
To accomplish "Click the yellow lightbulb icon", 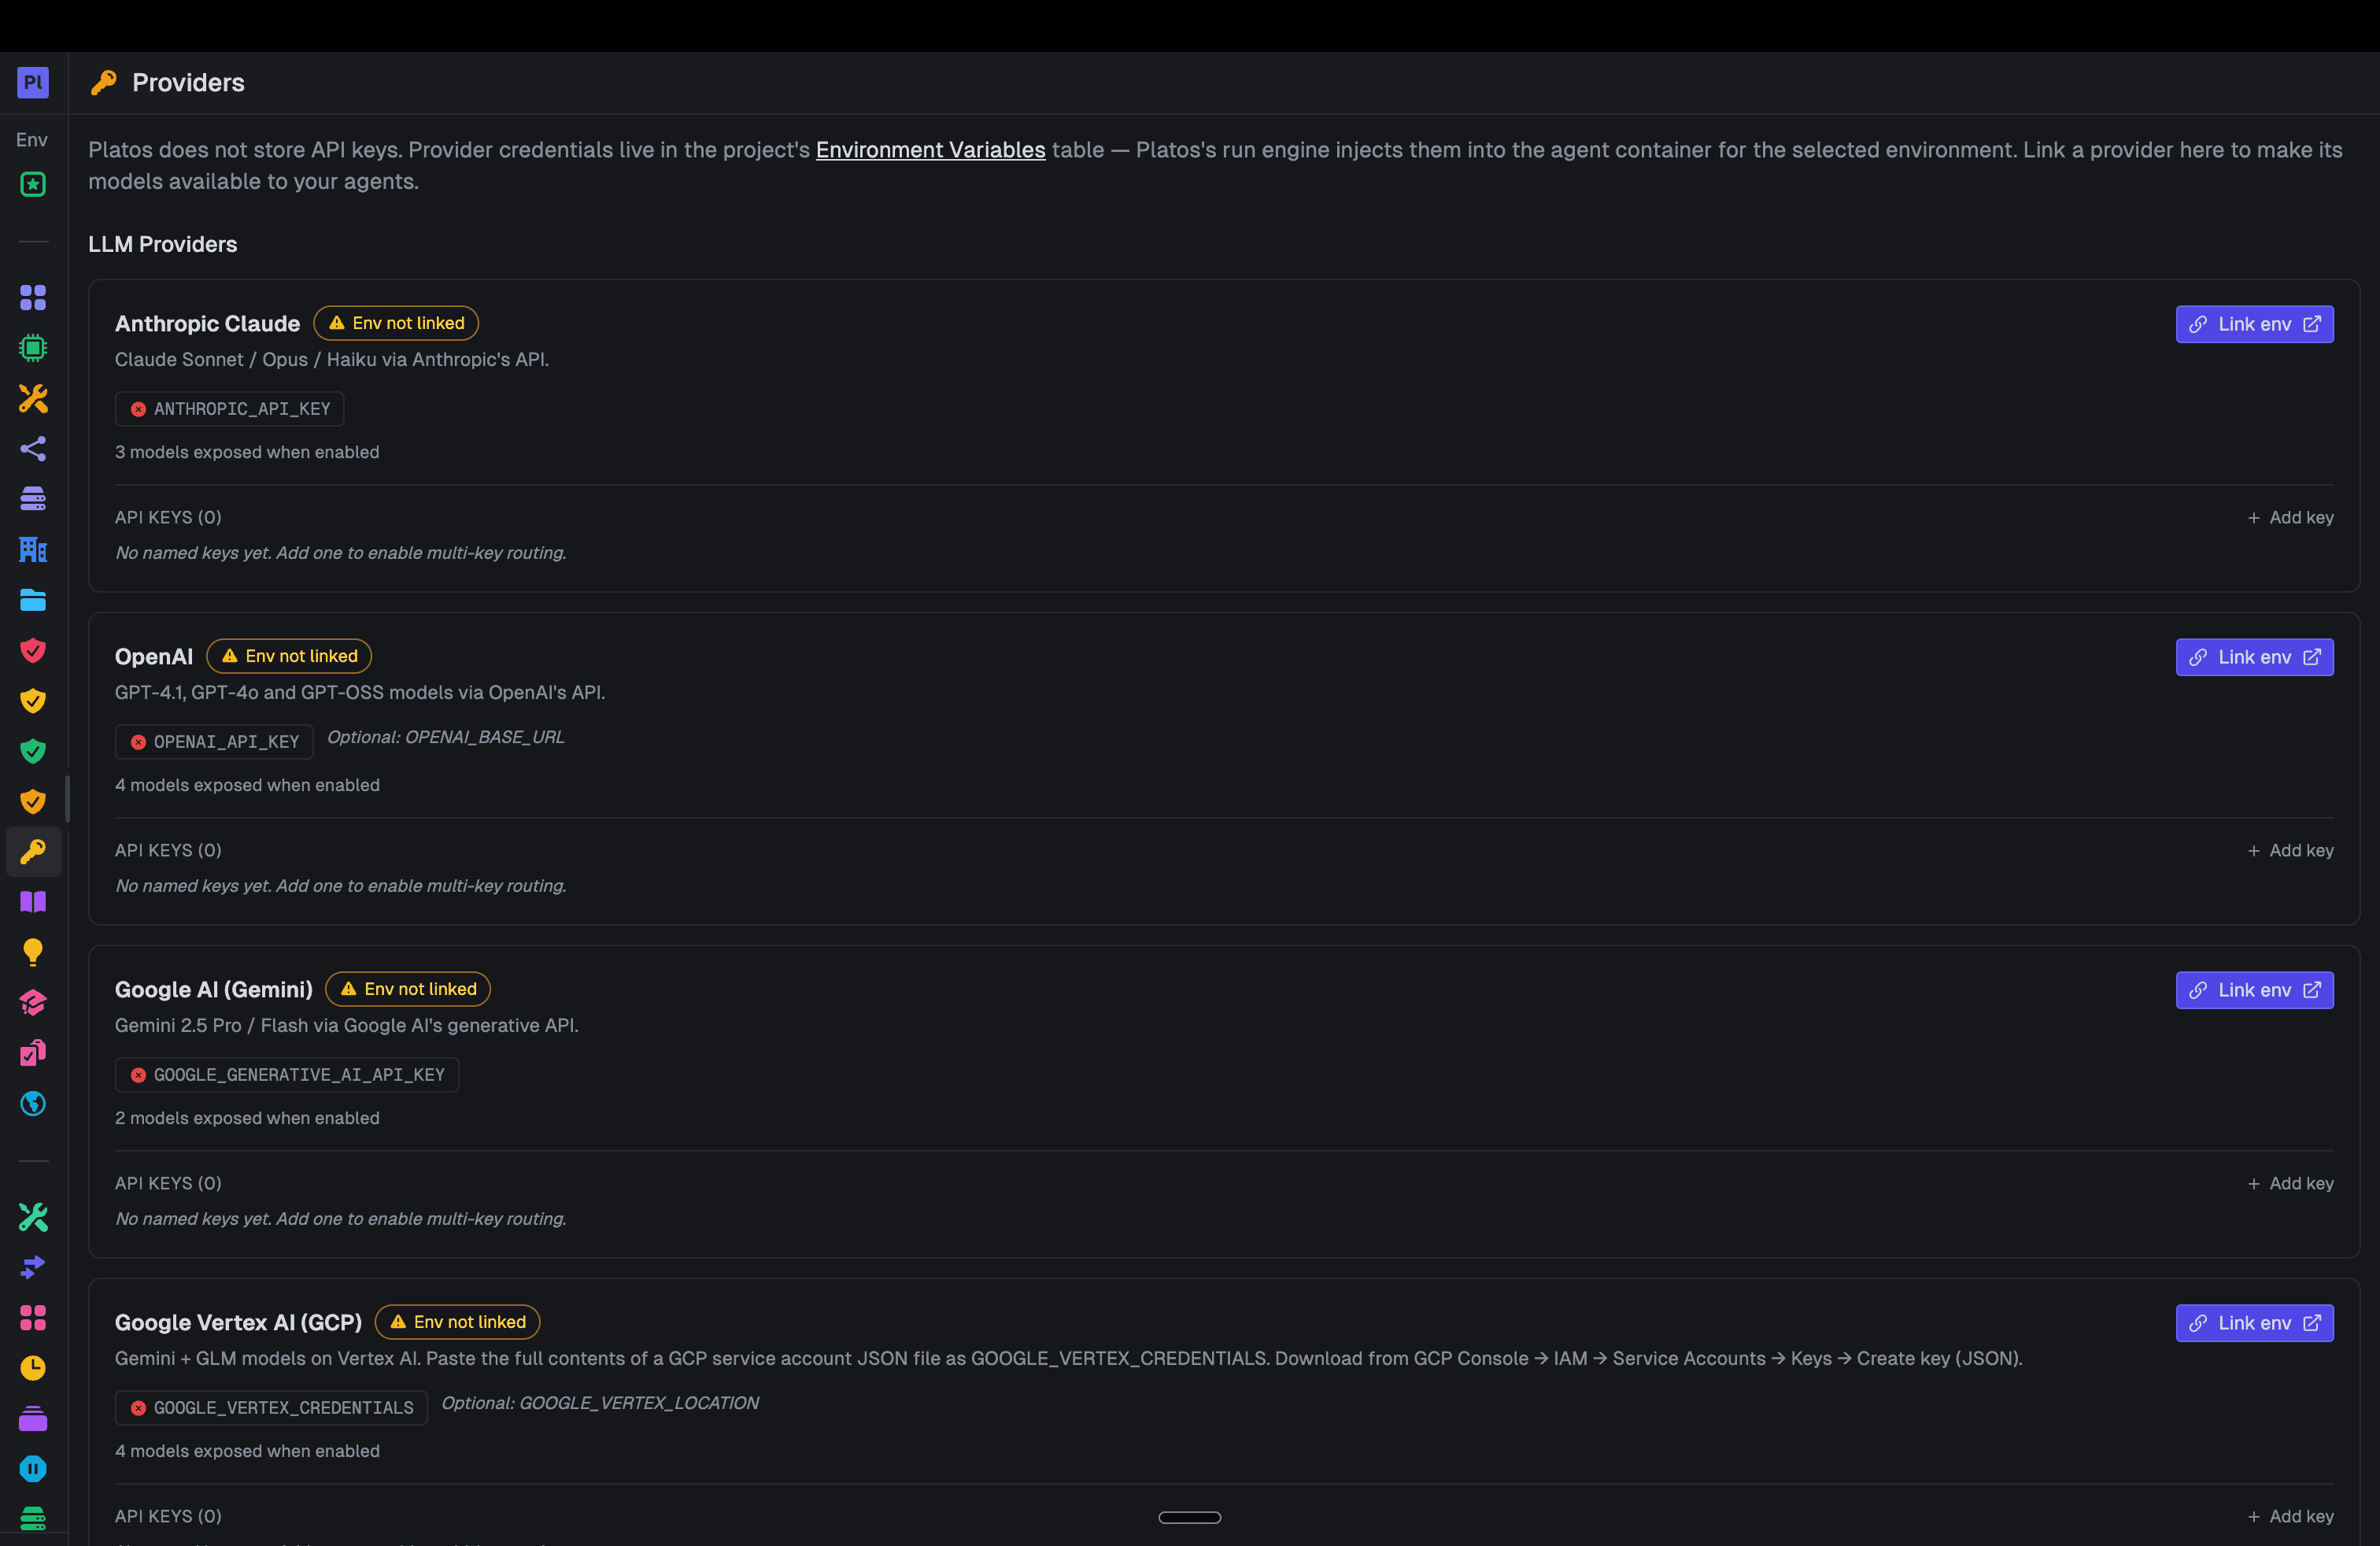I will [33, 952].
